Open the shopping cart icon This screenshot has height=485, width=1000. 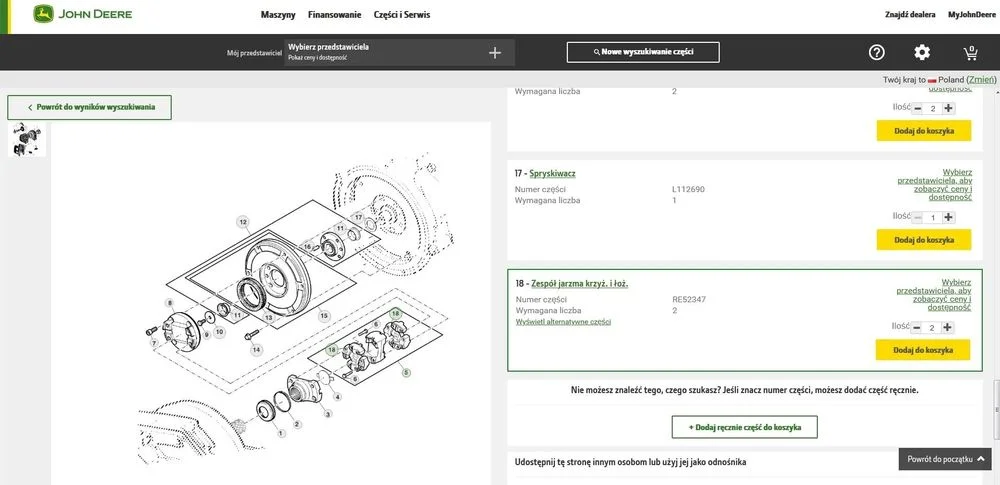point(970,52)
